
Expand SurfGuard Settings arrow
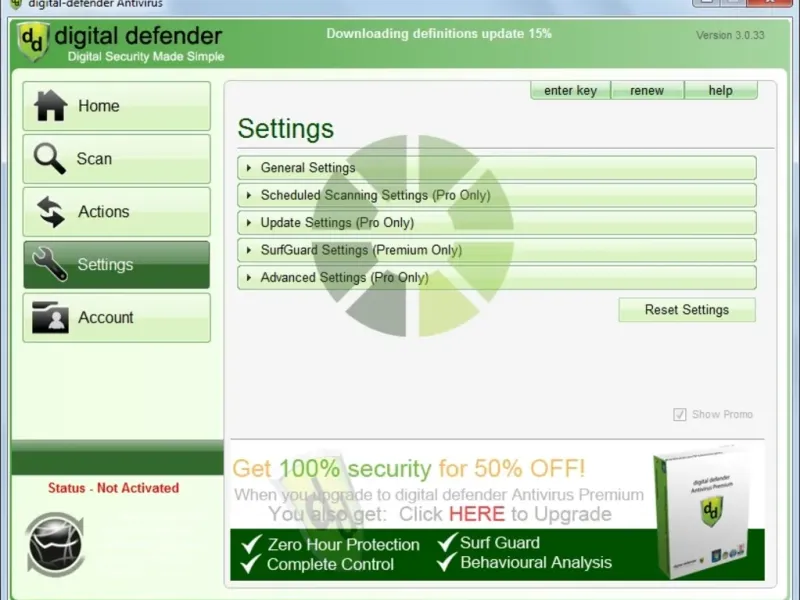coord(249,250)
